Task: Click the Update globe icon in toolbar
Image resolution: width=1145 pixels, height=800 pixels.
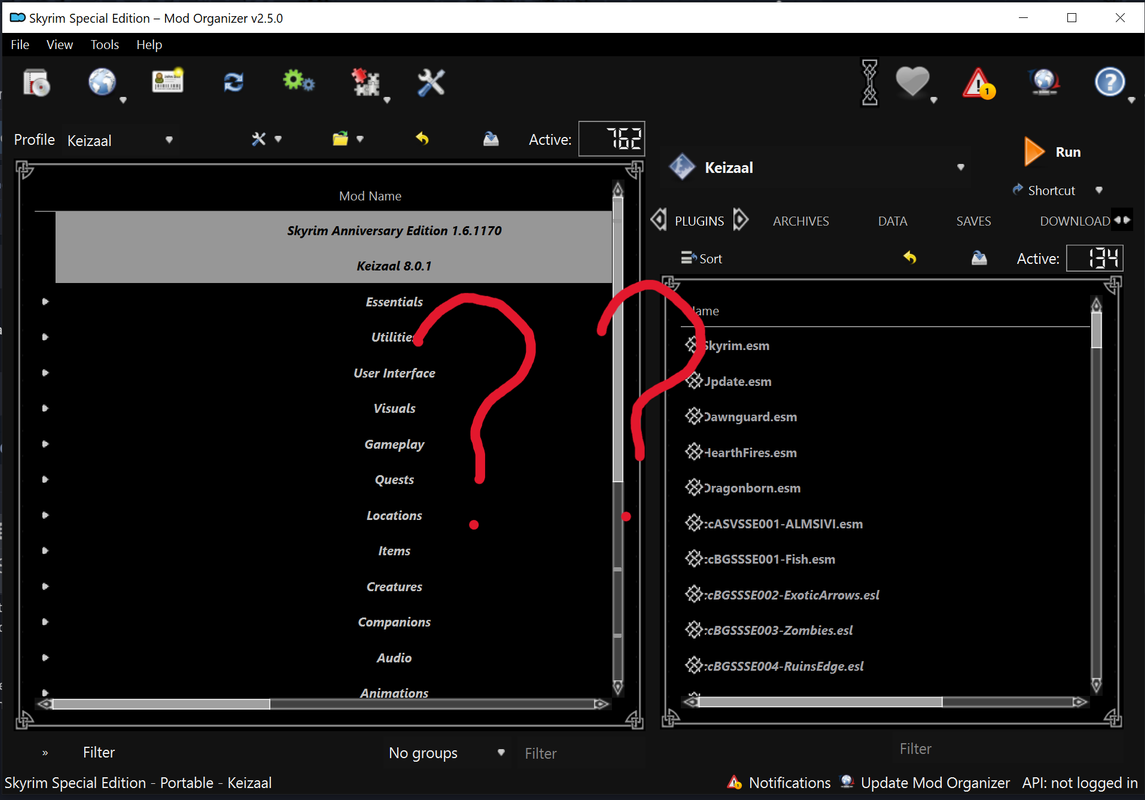Action: [1044, 82]
